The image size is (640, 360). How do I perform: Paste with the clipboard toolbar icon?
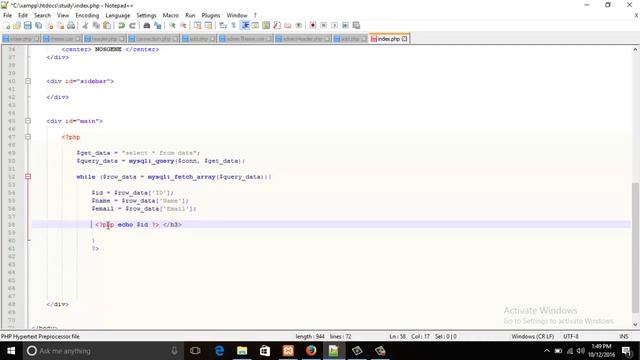(107, 25)
